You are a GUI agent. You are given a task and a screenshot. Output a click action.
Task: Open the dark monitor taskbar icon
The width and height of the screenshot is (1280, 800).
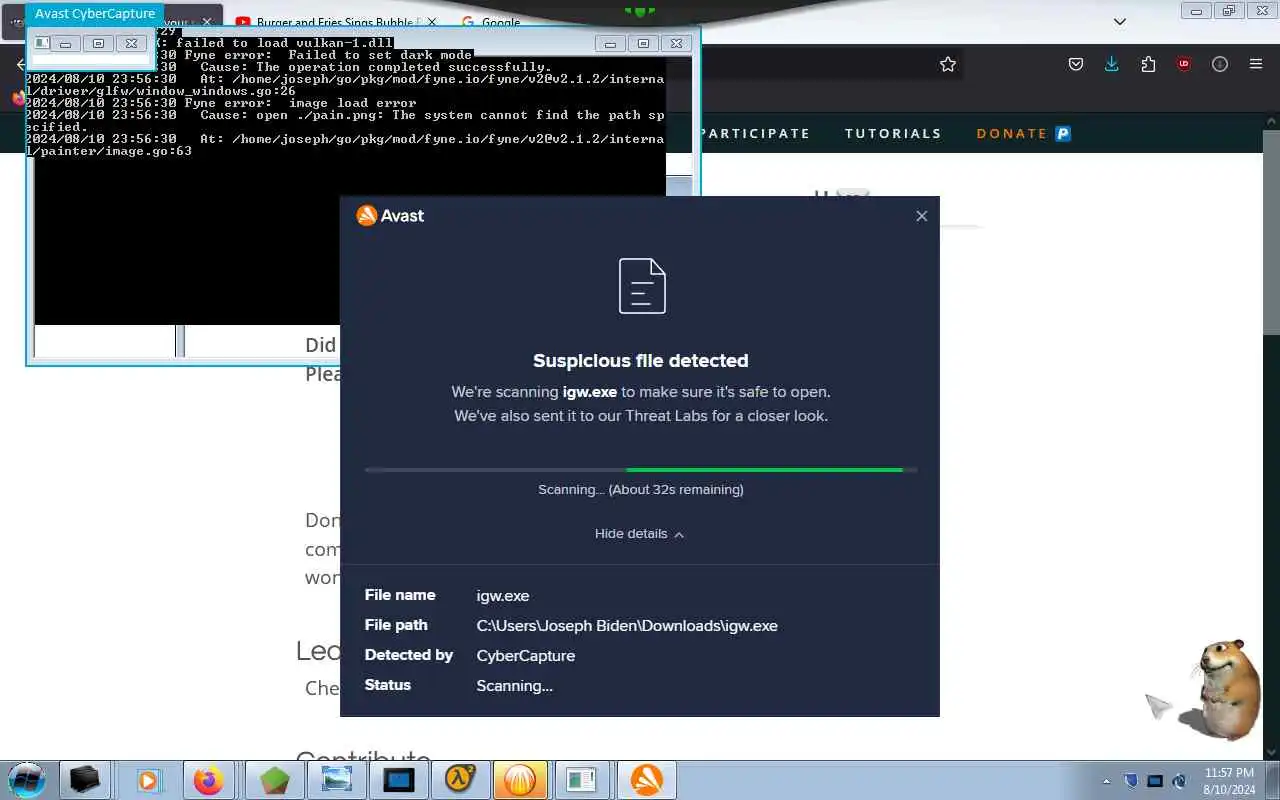click(x=399, y=780)
